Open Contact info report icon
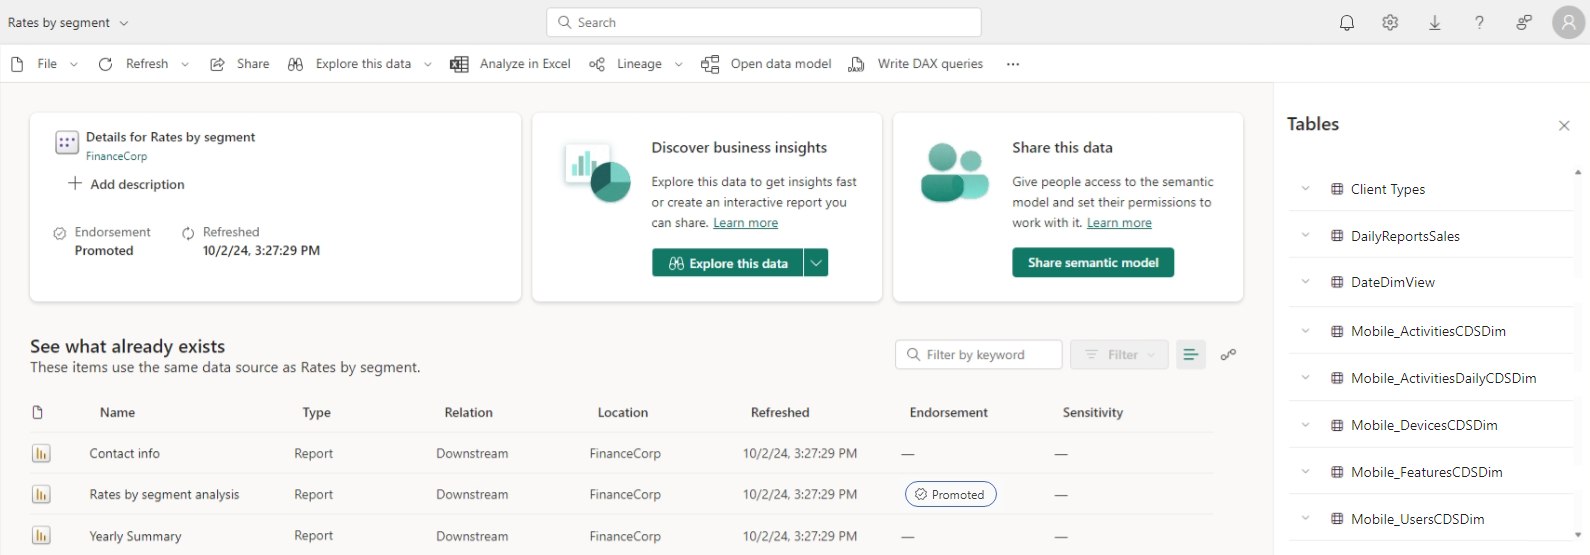 [x=41, y=454]
